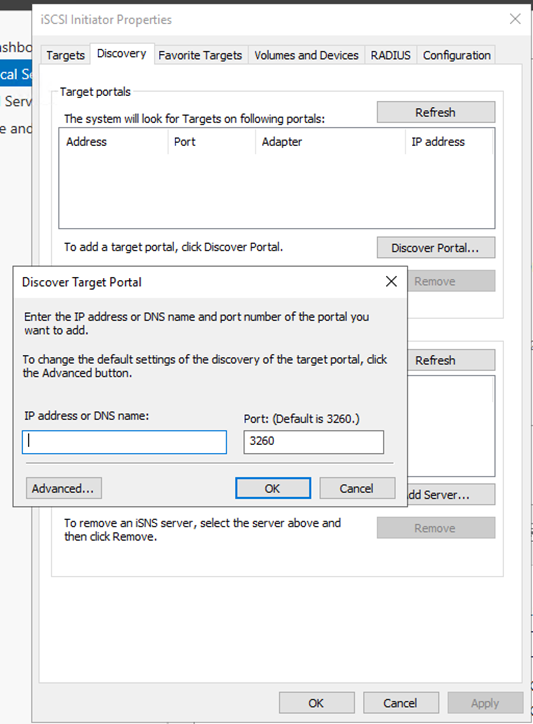Switch to the Targets tab
Screen dimensions: 533x724
click(65, 55)
